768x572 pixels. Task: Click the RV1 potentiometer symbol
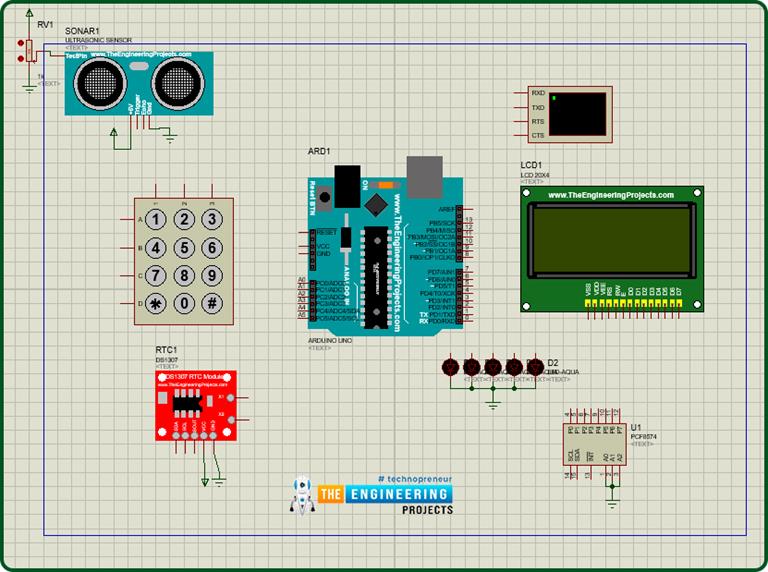click(x=30, y=51)
